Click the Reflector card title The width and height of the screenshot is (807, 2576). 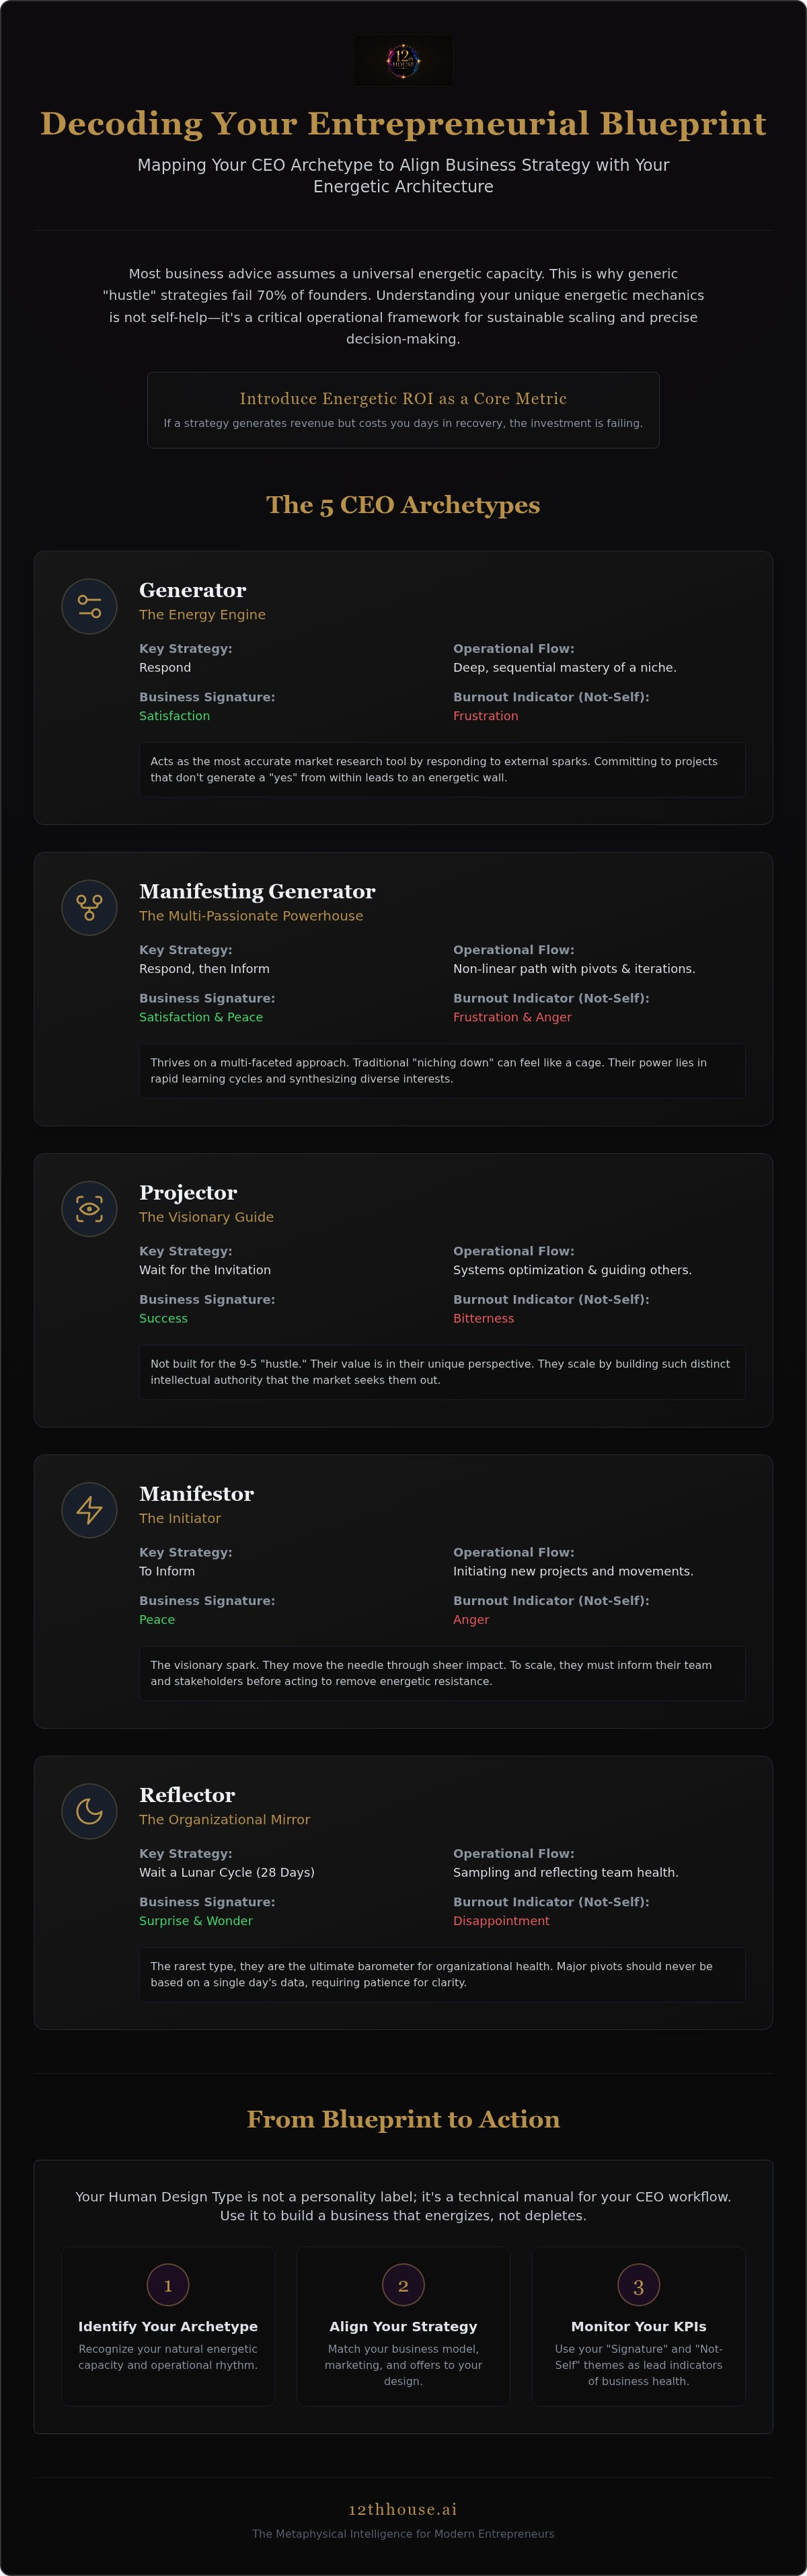[x=187, y=1794]
